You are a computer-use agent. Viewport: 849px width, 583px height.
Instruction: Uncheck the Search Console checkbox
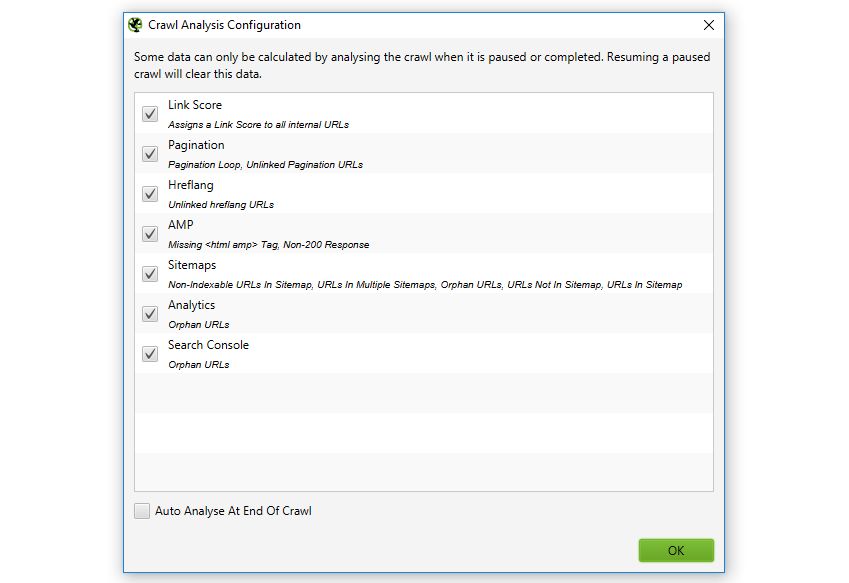pos(150,354)
